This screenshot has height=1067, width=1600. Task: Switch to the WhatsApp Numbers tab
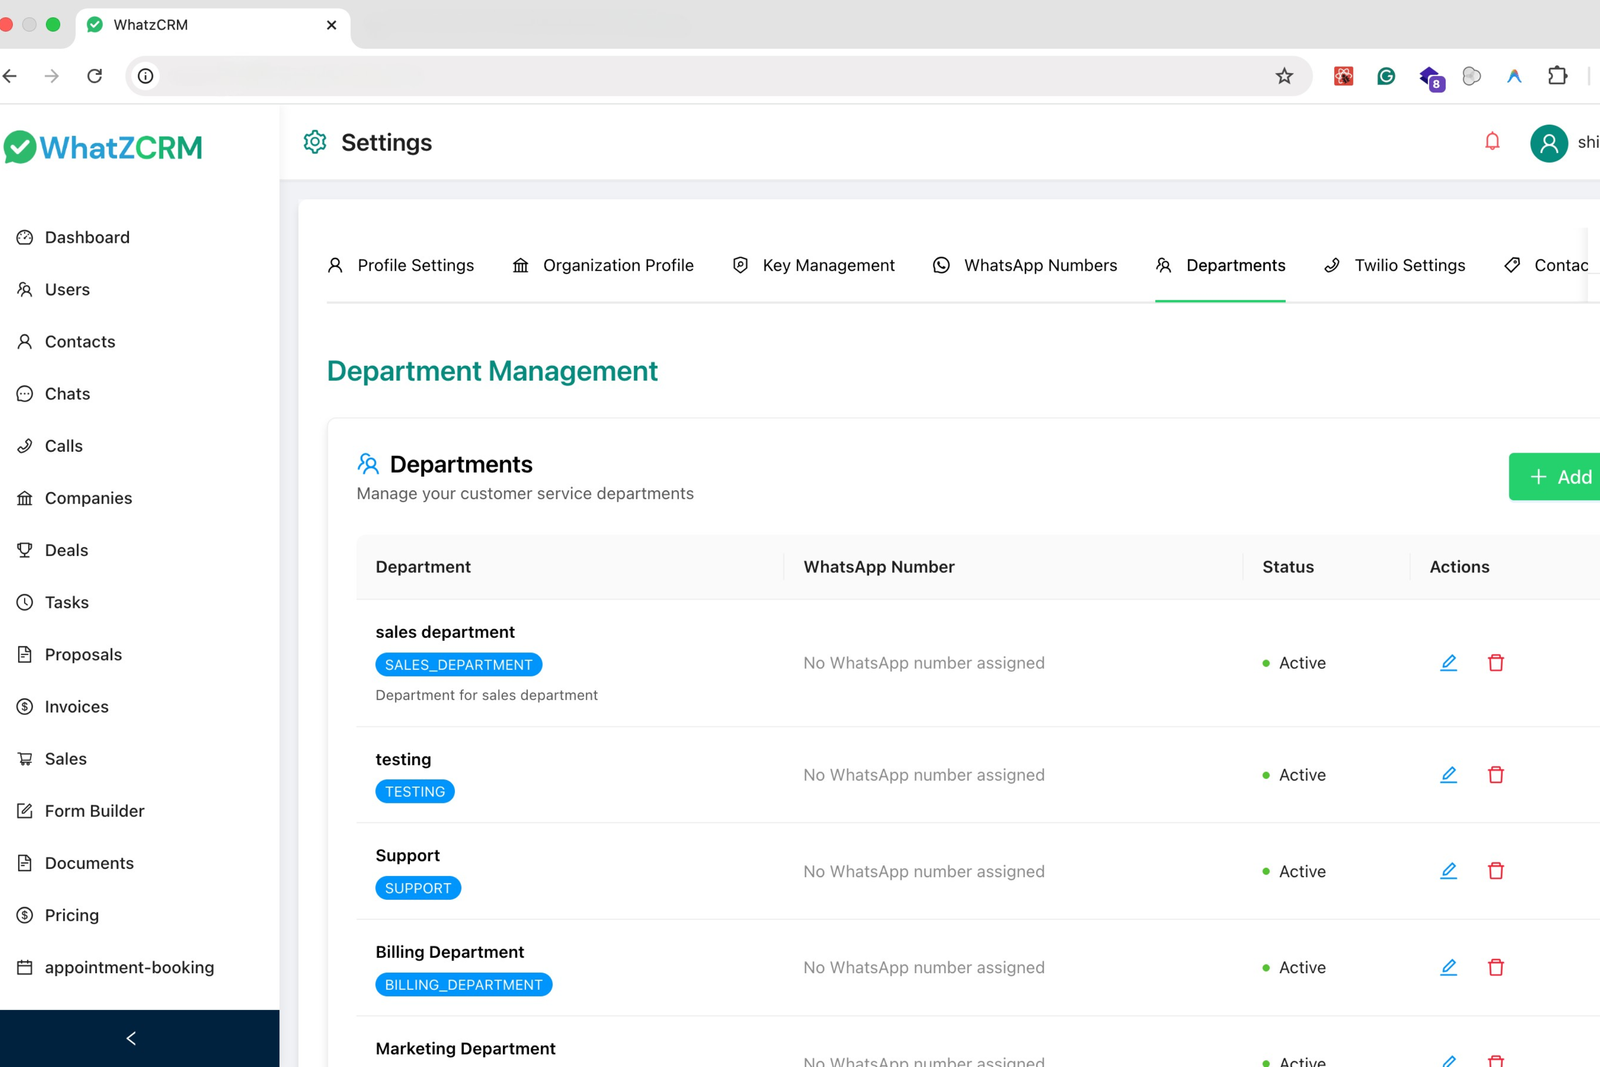(1040, 265)
